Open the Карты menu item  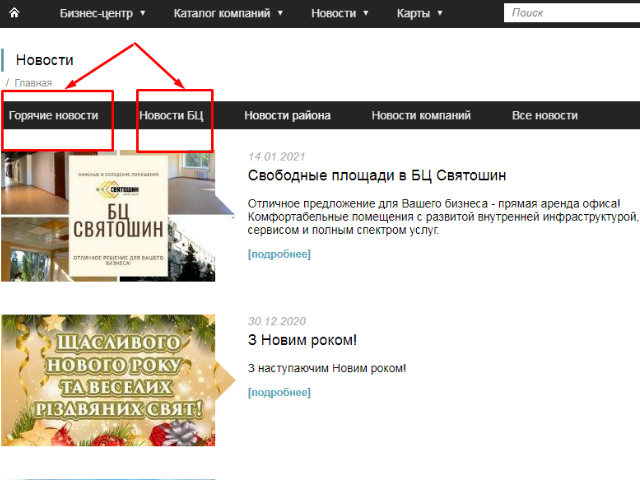(413, 13)
